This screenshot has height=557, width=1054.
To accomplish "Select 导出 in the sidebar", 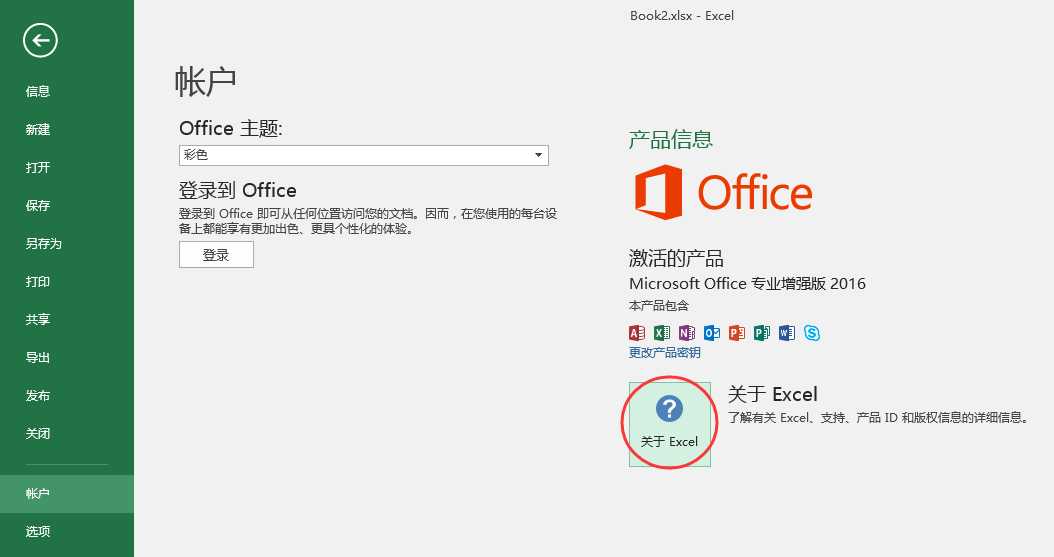I will click(67, 357).
